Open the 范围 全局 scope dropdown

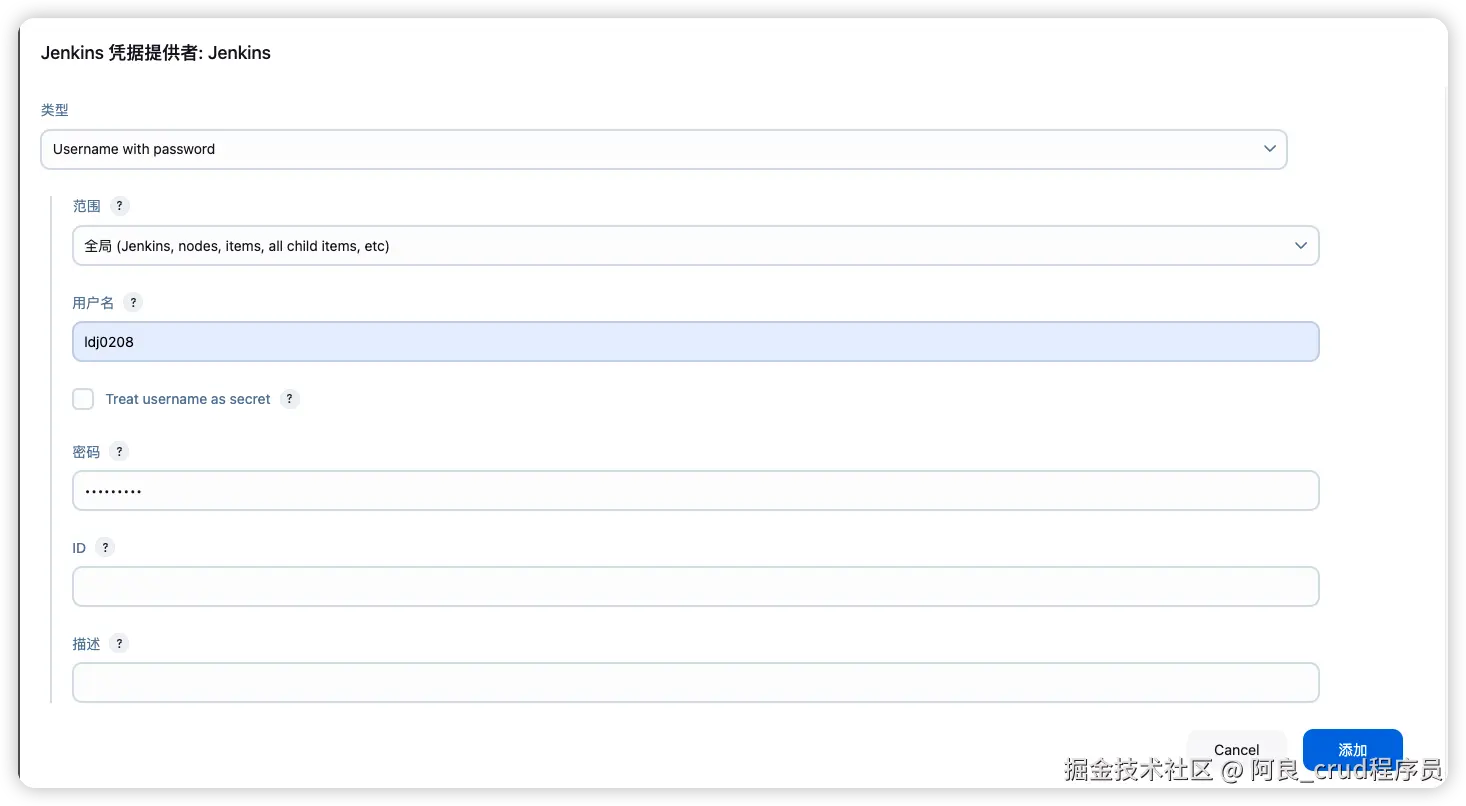[x=696, y=245]
